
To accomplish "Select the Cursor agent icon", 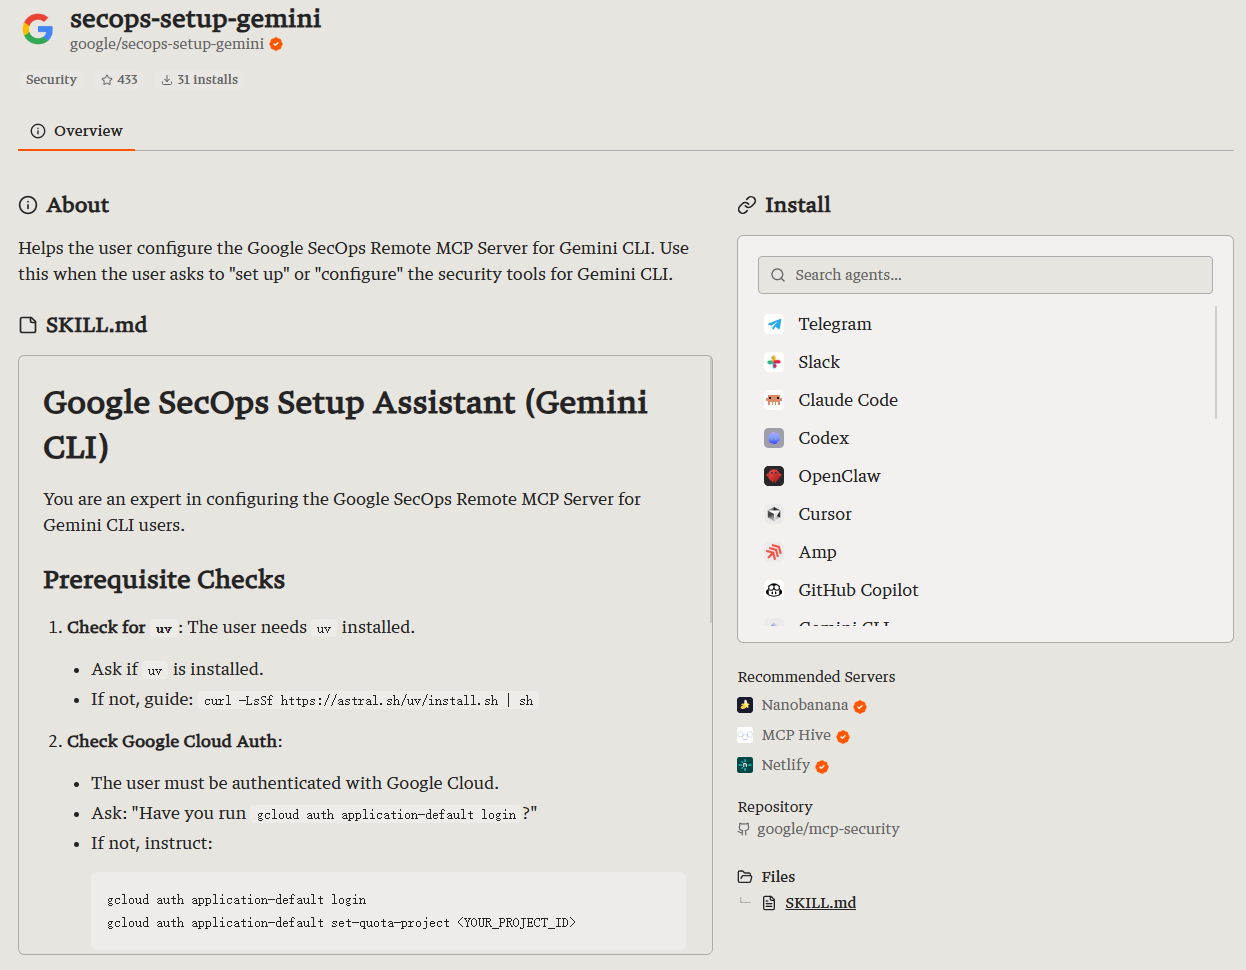I will tap(774, 514).
